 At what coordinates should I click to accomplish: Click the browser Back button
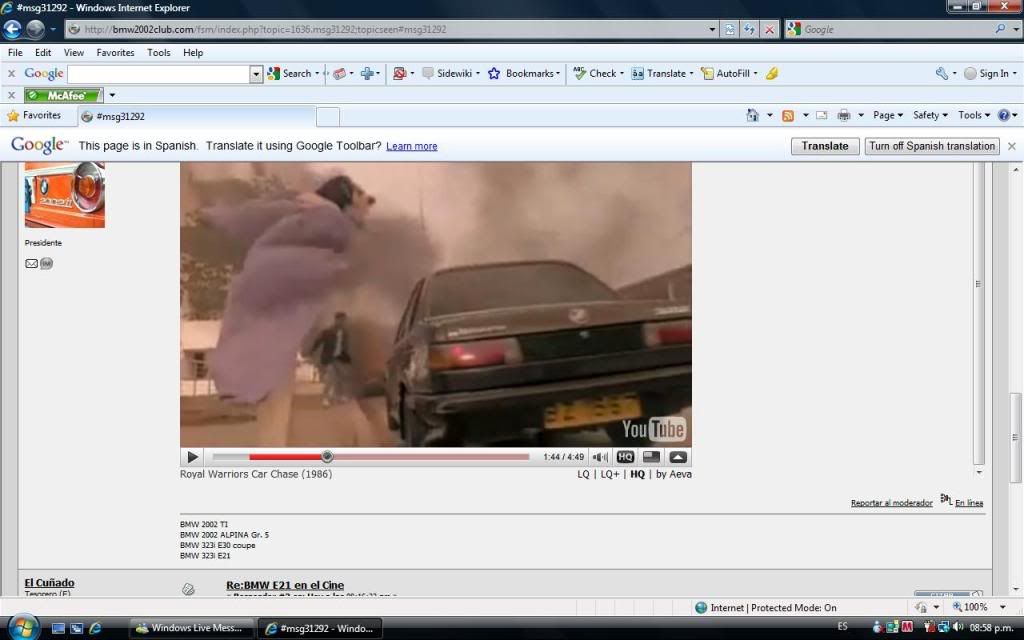pos(12,29)
